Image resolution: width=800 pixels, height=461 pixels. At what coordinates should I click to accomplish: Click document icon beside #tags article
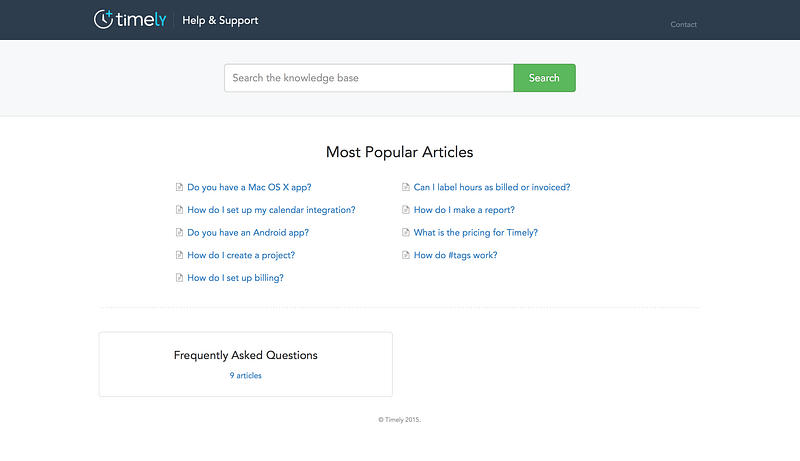[x=406, y=255]
